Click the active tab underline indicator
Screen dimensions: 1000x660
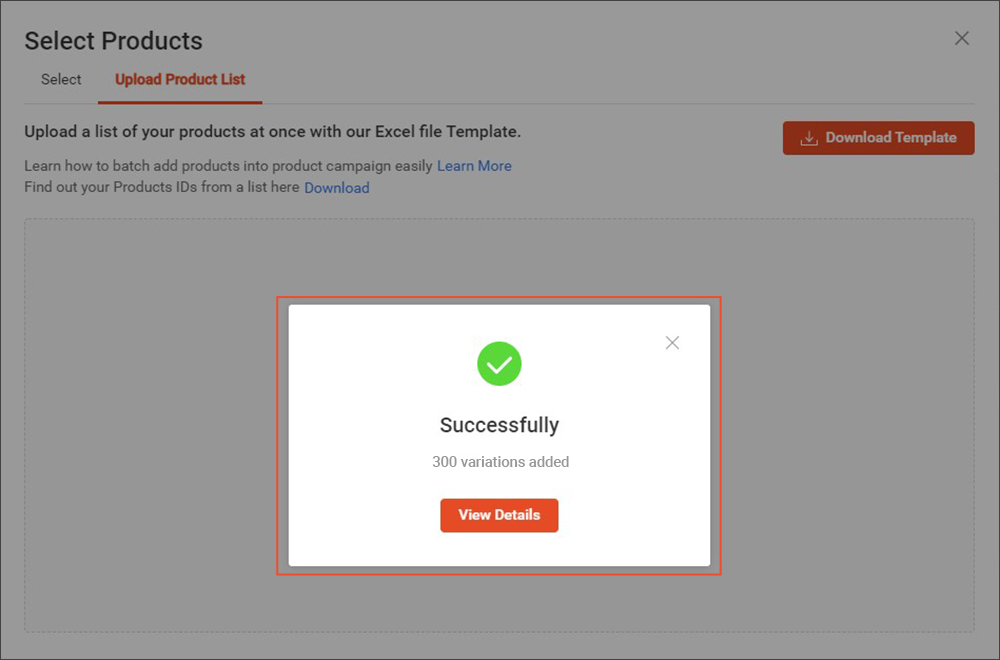pos(180,101)
